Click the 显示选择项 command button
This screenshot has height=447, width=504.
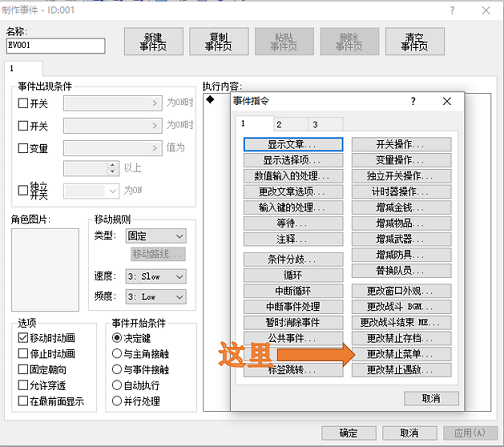(293, 160)
